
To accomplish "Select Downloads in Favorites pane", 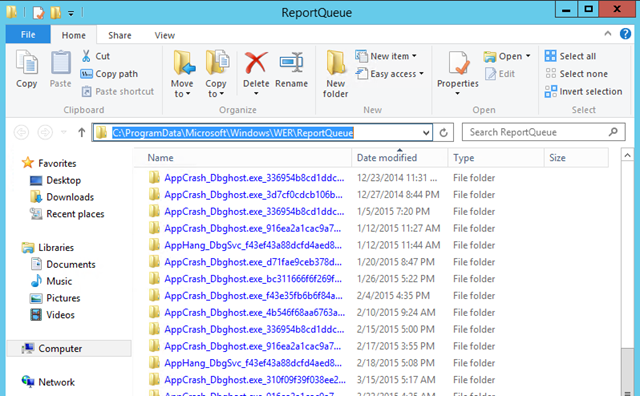I will [70, 197].
